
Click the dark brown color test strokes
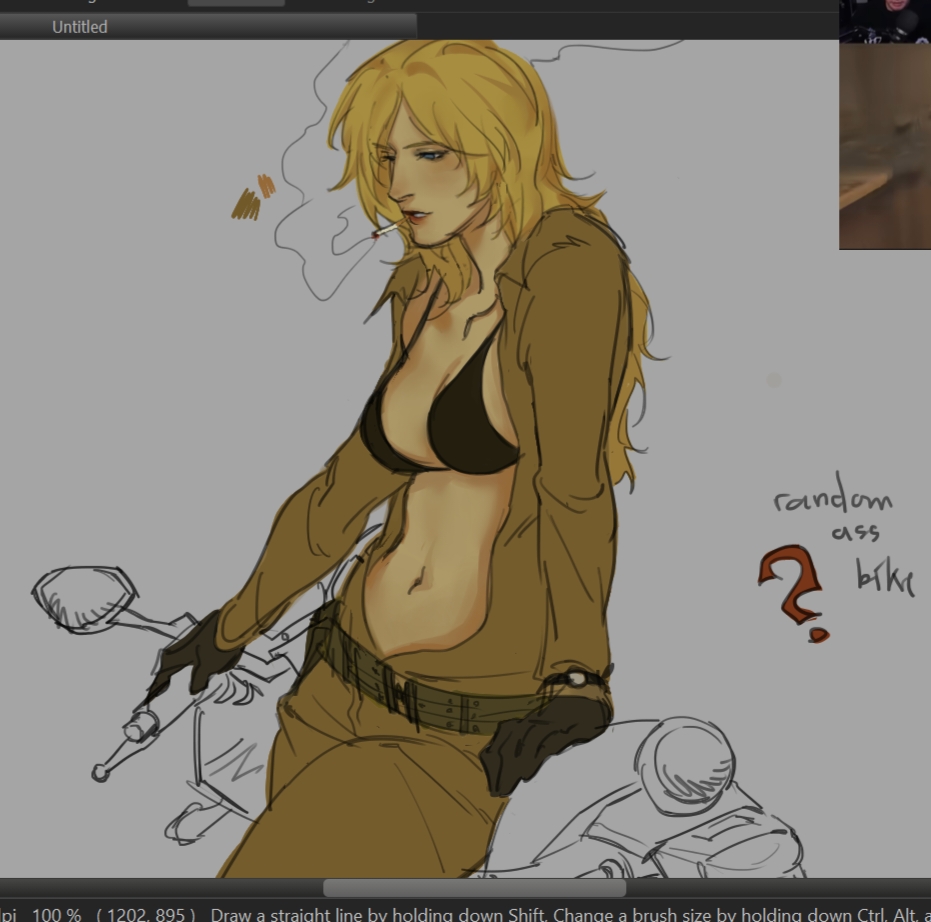pos(246,205)
